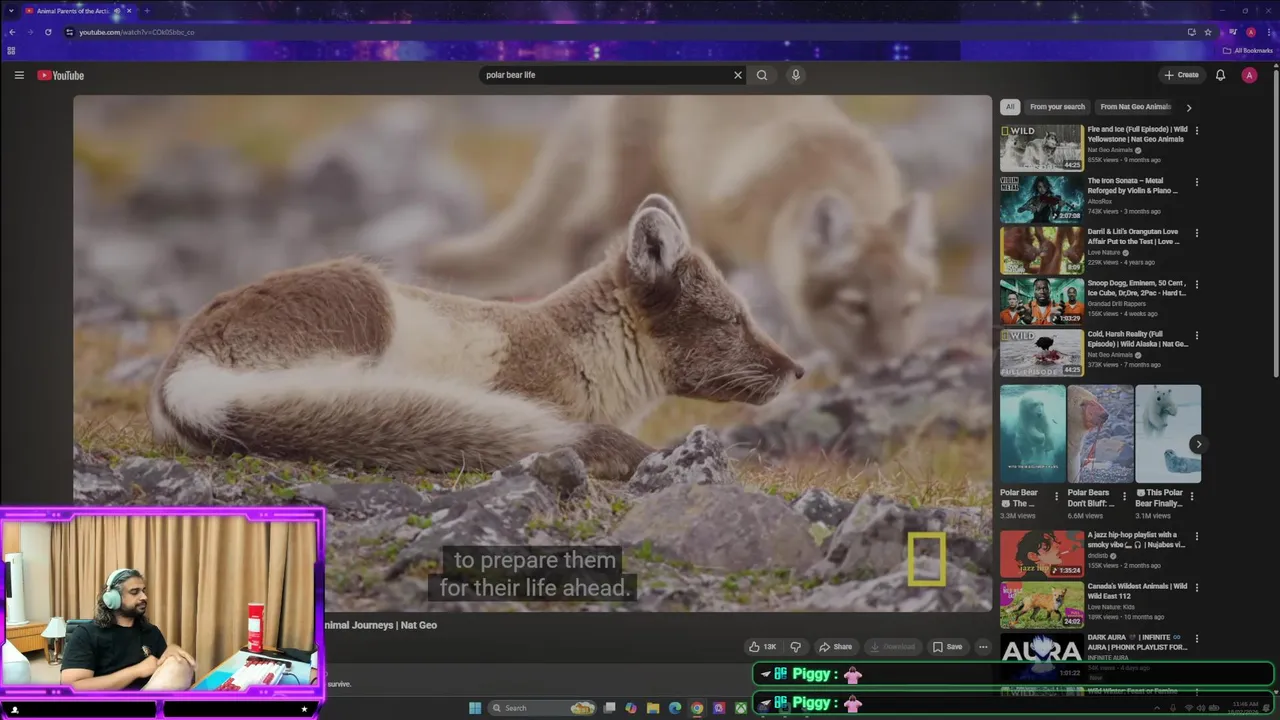Open 'Fire and Ice (Full Episode)' video thumbnail
Viewport: 1280px width, 720px height.
click(x=1041, y=148)
